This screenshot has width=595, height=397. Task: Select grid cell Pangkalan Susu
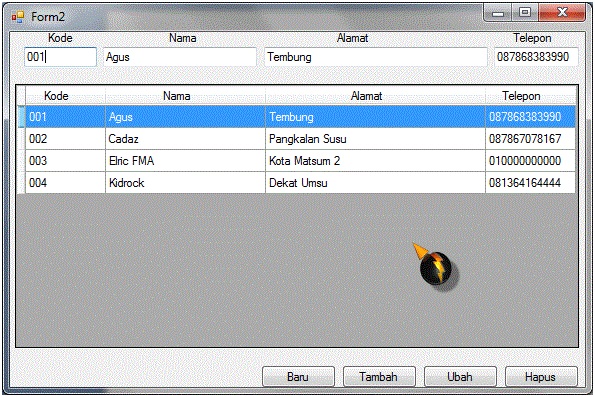[375, 139]
